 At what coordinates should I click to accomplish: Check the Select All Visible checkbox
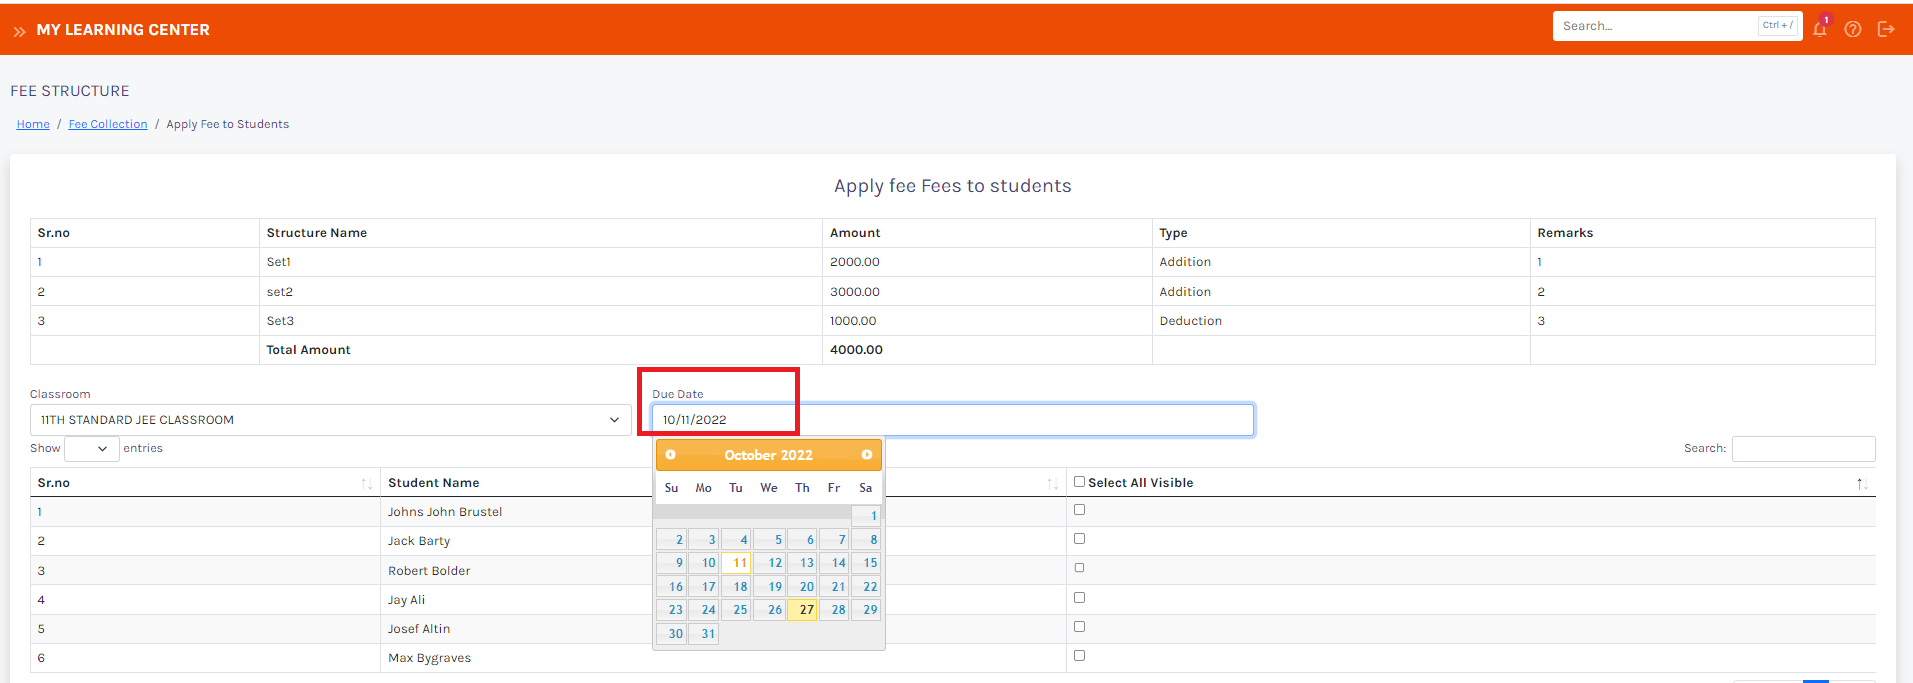(1079, 482)
